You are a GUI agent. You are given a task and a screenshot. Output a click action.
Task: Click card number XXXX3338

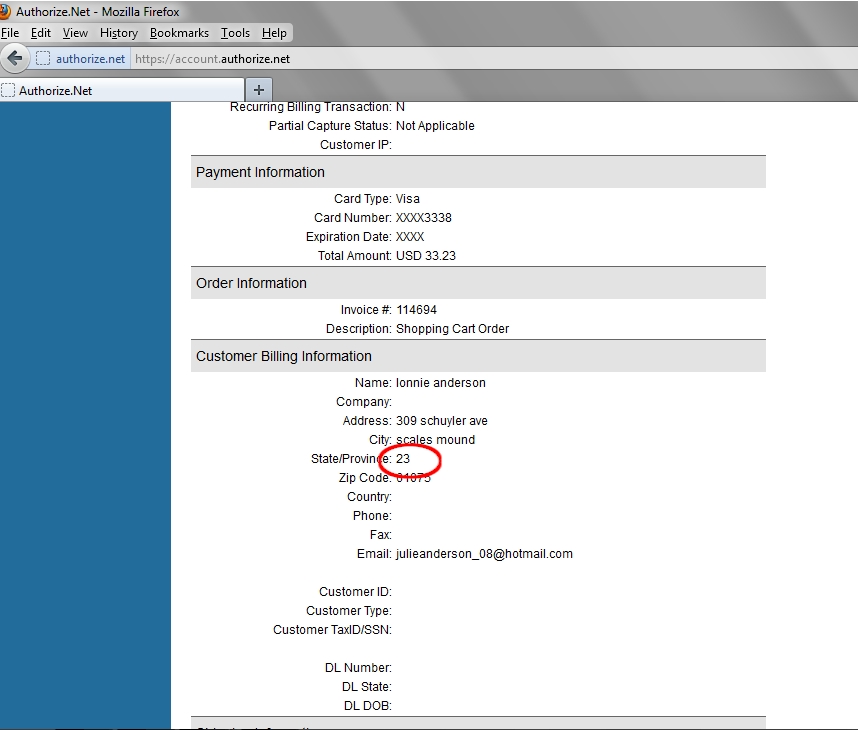(424, 218)
